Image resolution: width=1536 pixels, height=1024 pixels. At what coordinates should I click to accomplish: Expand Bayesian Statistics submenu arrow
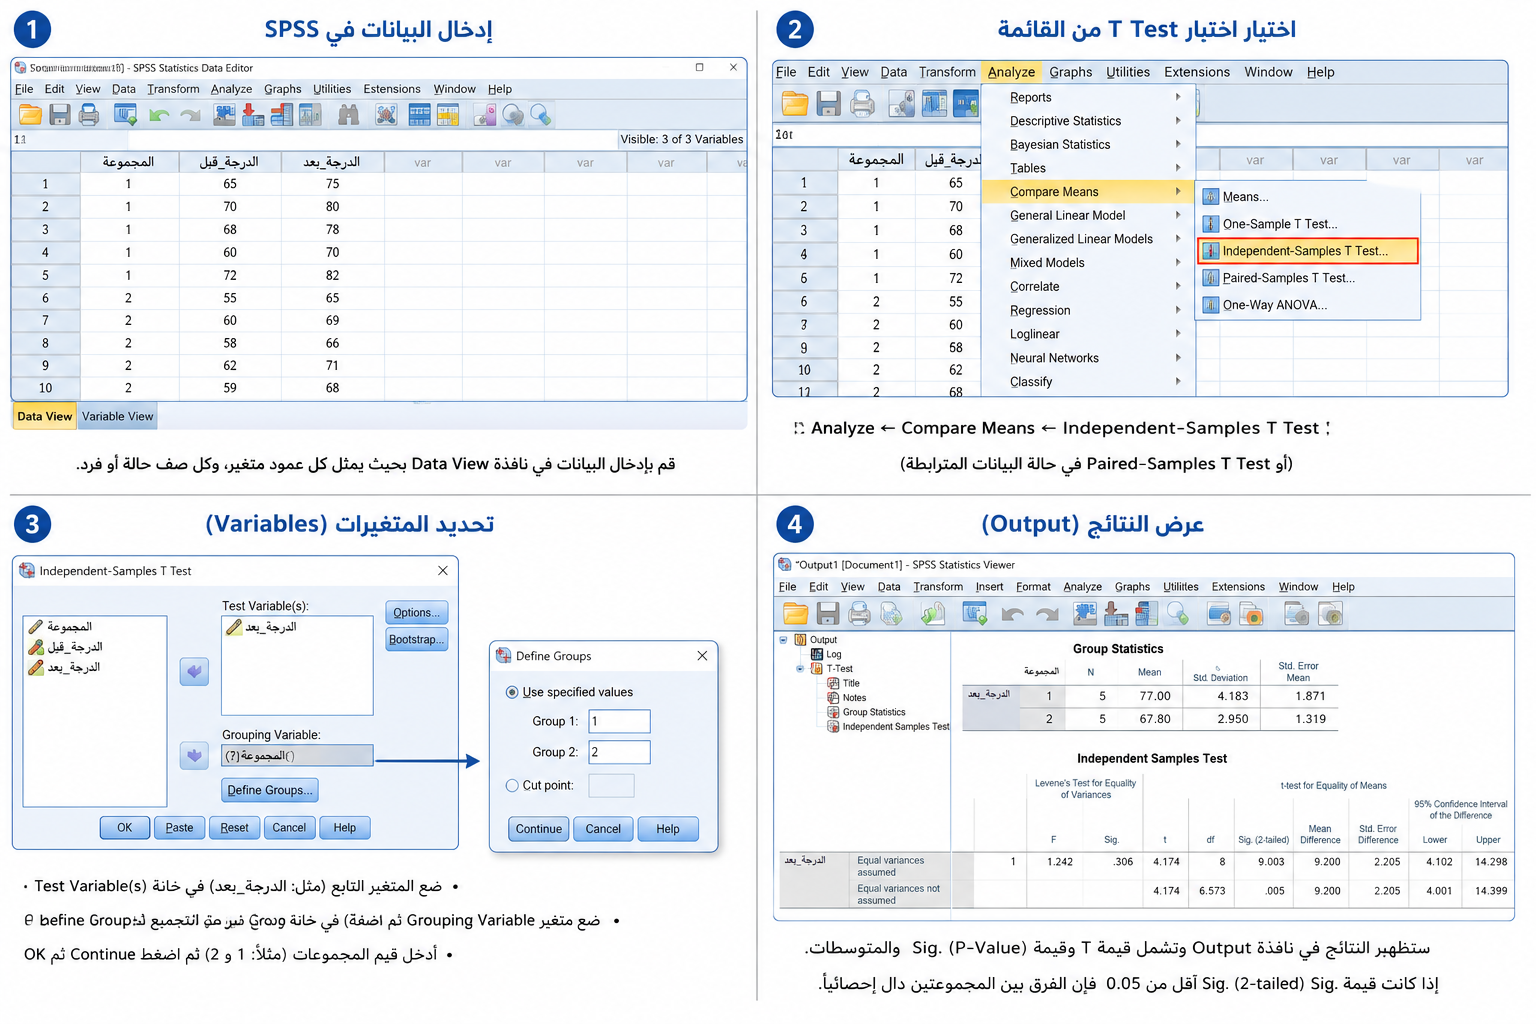[1178, 144]
